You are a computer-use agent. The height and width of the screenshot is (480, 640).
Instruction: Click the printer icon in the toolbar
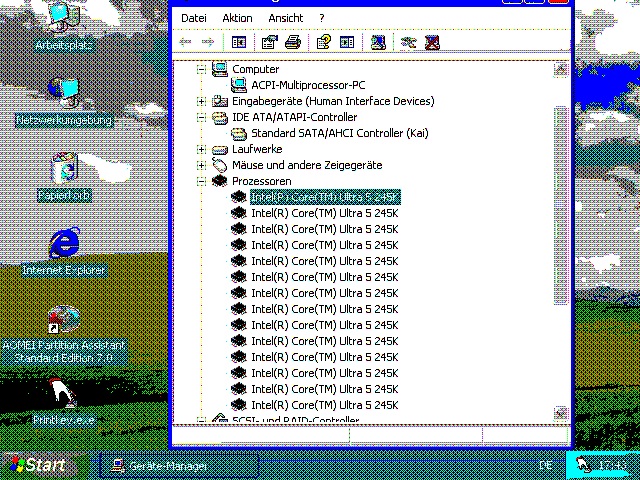[293, 42]
